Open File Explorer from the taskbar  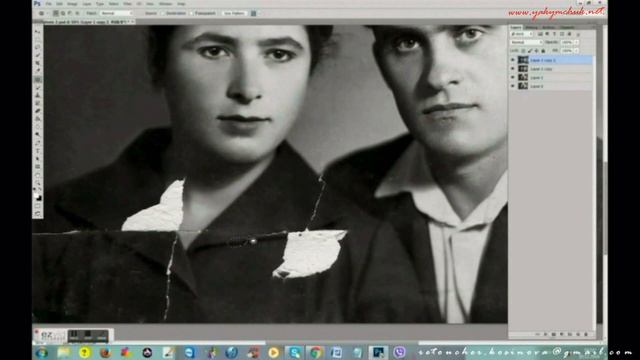click(63, 352)
